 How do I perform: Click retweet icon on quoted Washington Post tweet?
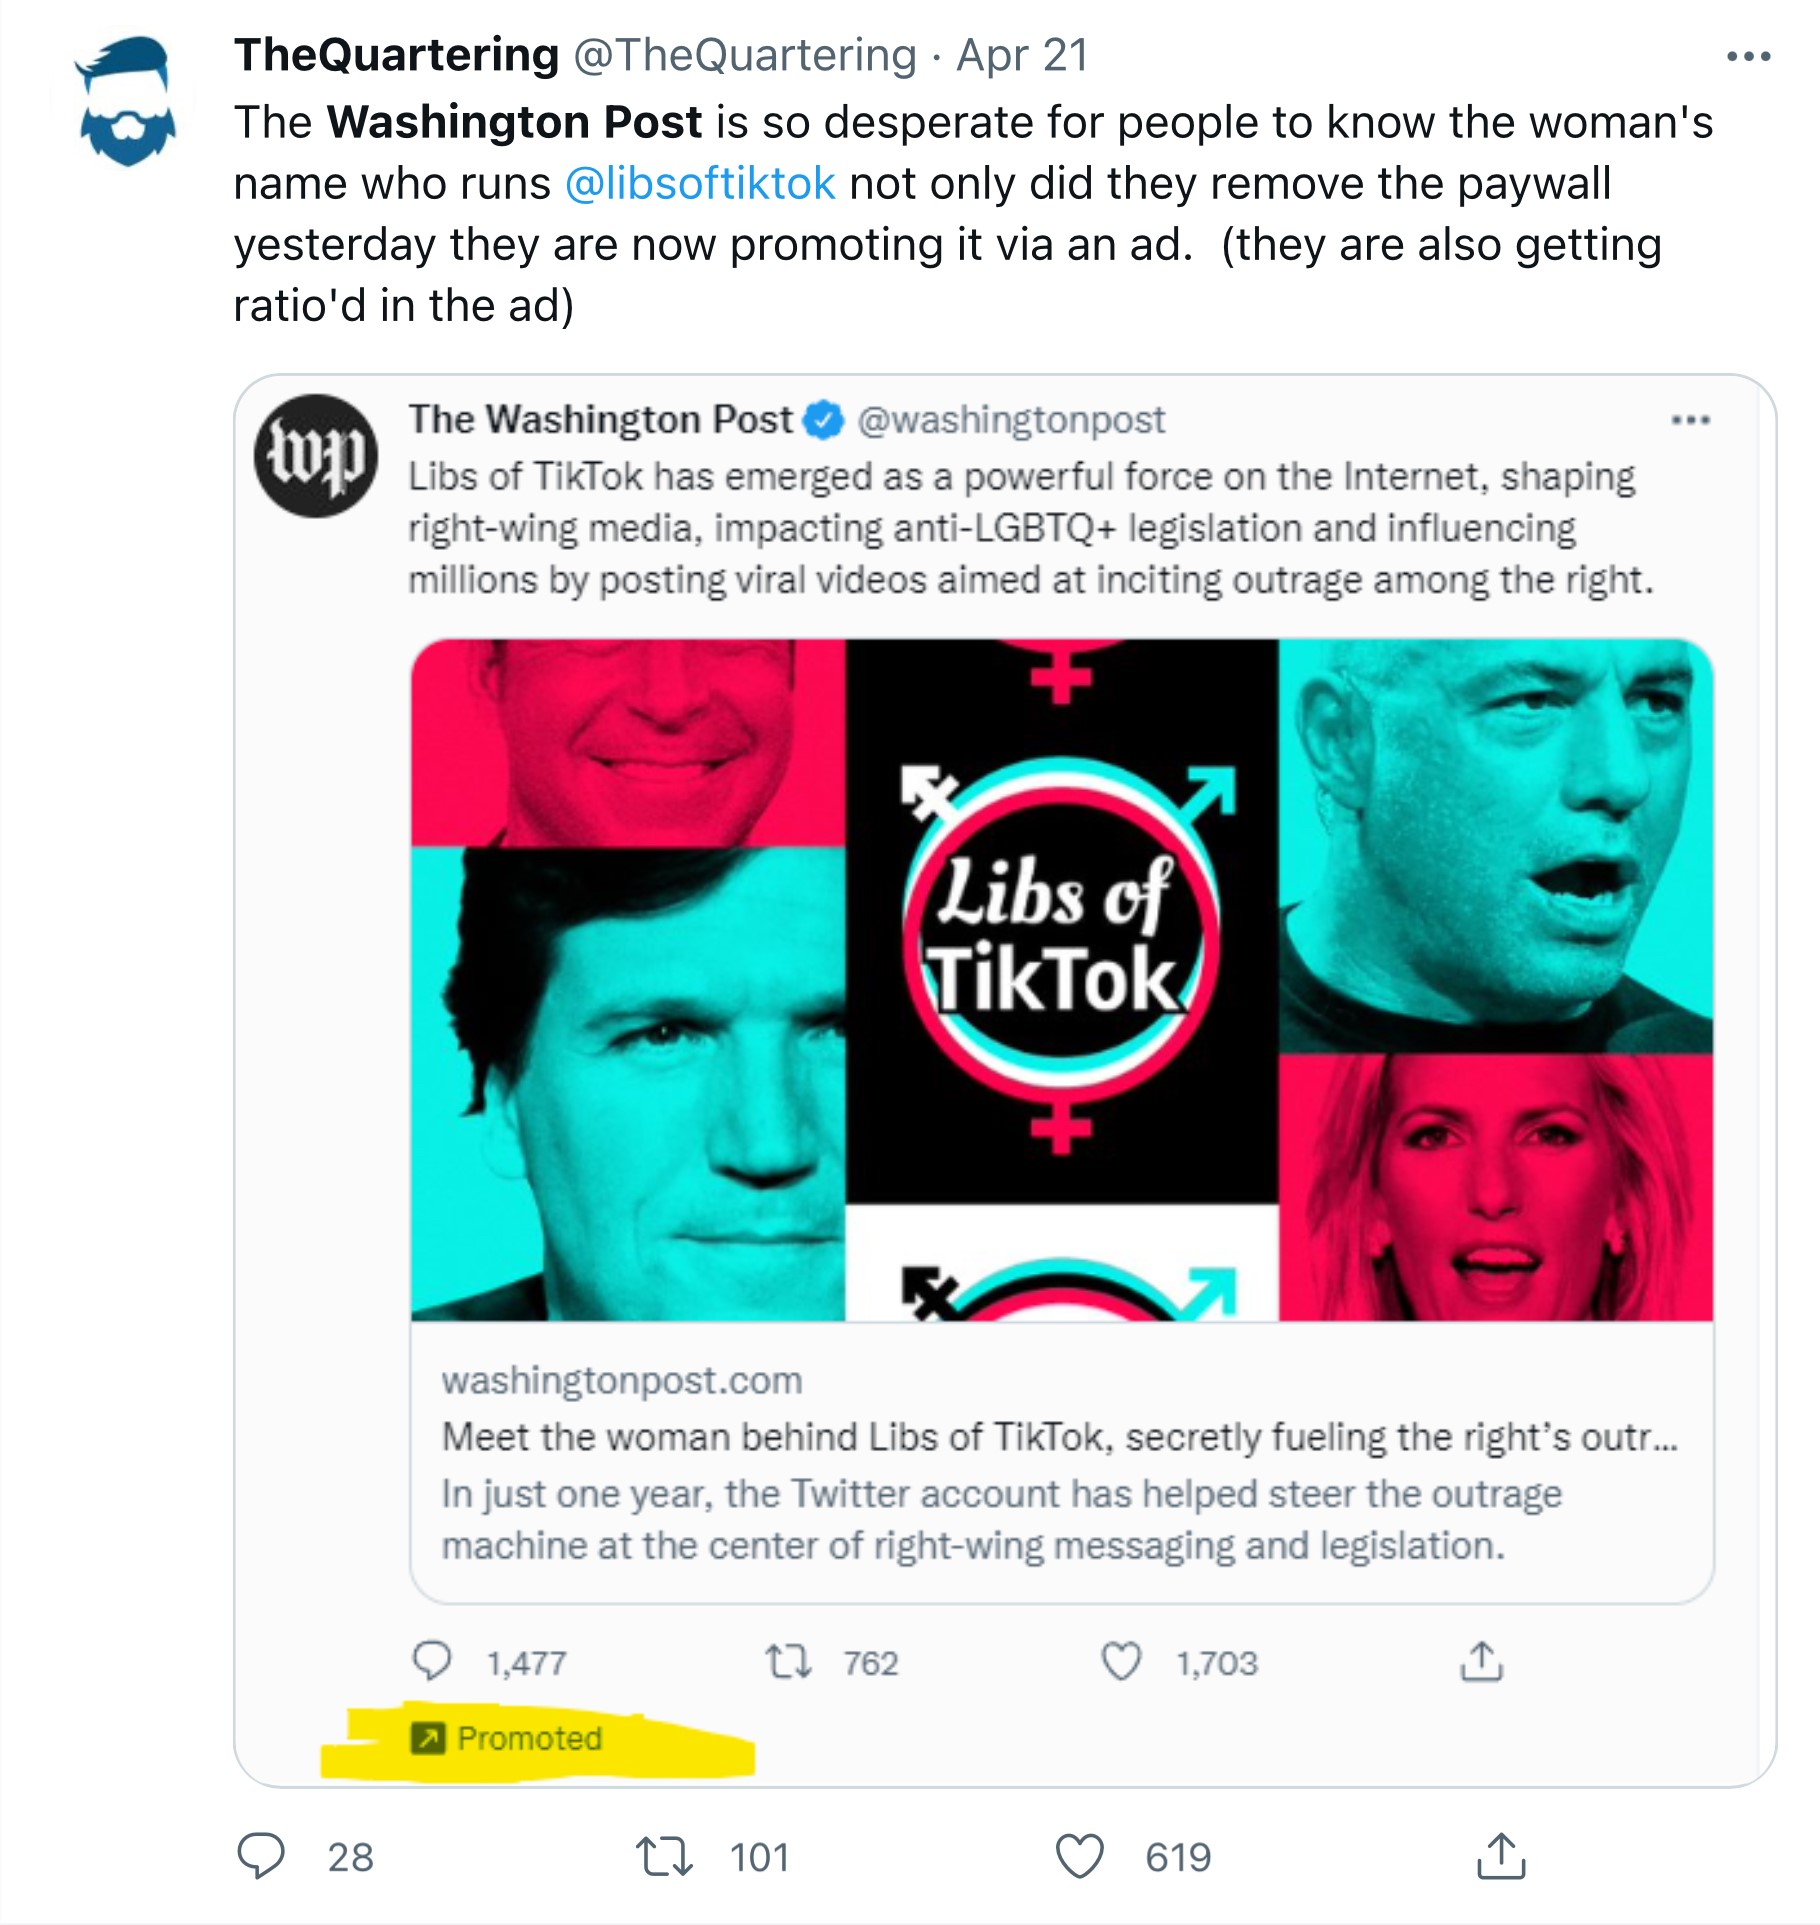click(788, 1661)
